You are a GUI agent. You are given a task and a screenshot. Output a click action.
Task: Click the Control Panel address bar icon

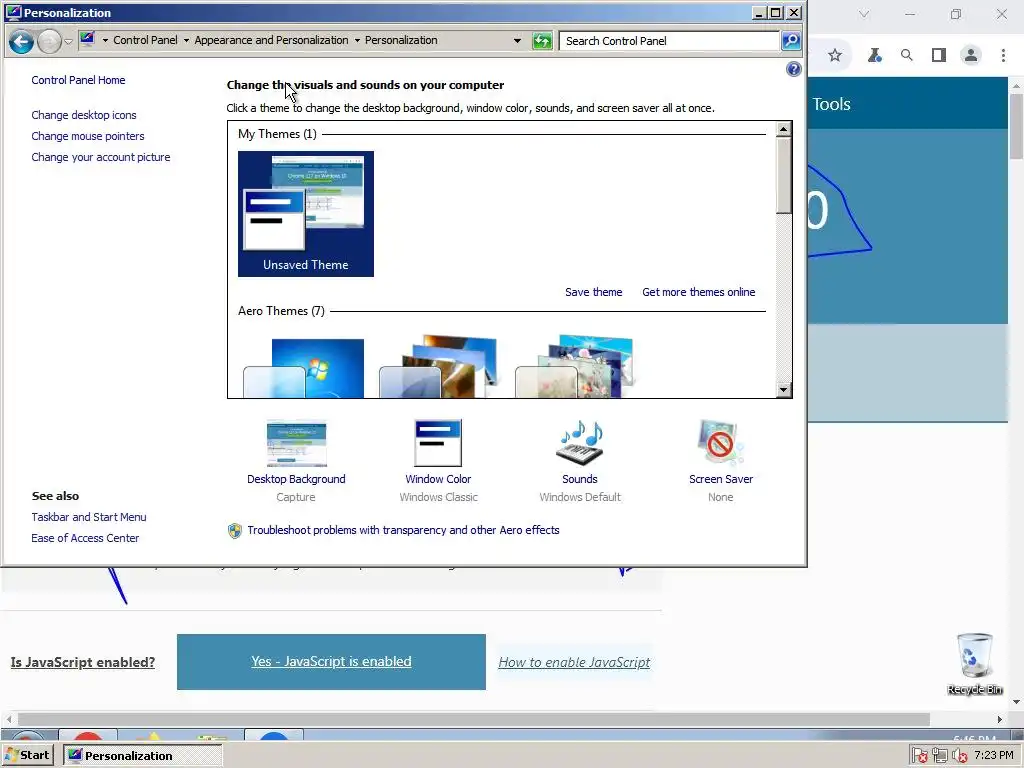[87, 39]
